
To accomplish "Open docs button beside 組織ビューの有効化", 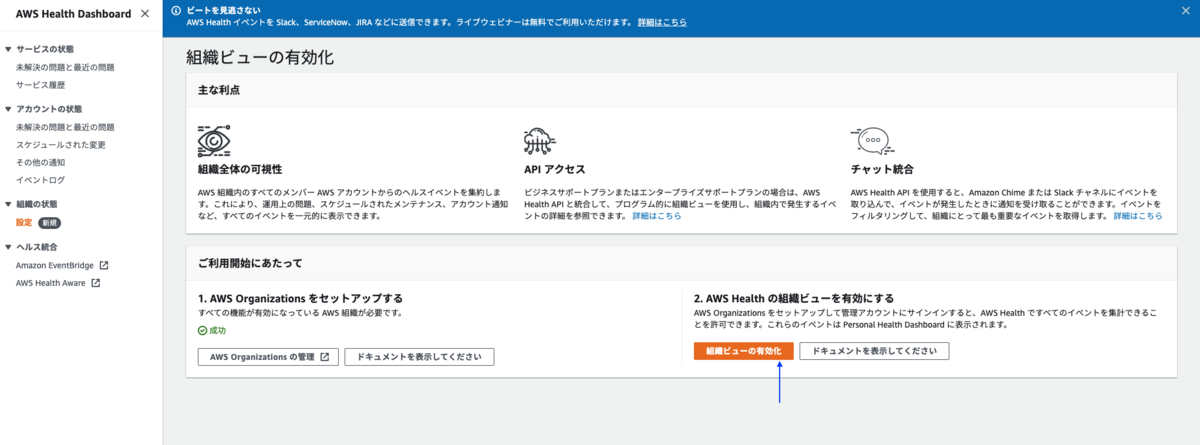I will coord(874,351).
